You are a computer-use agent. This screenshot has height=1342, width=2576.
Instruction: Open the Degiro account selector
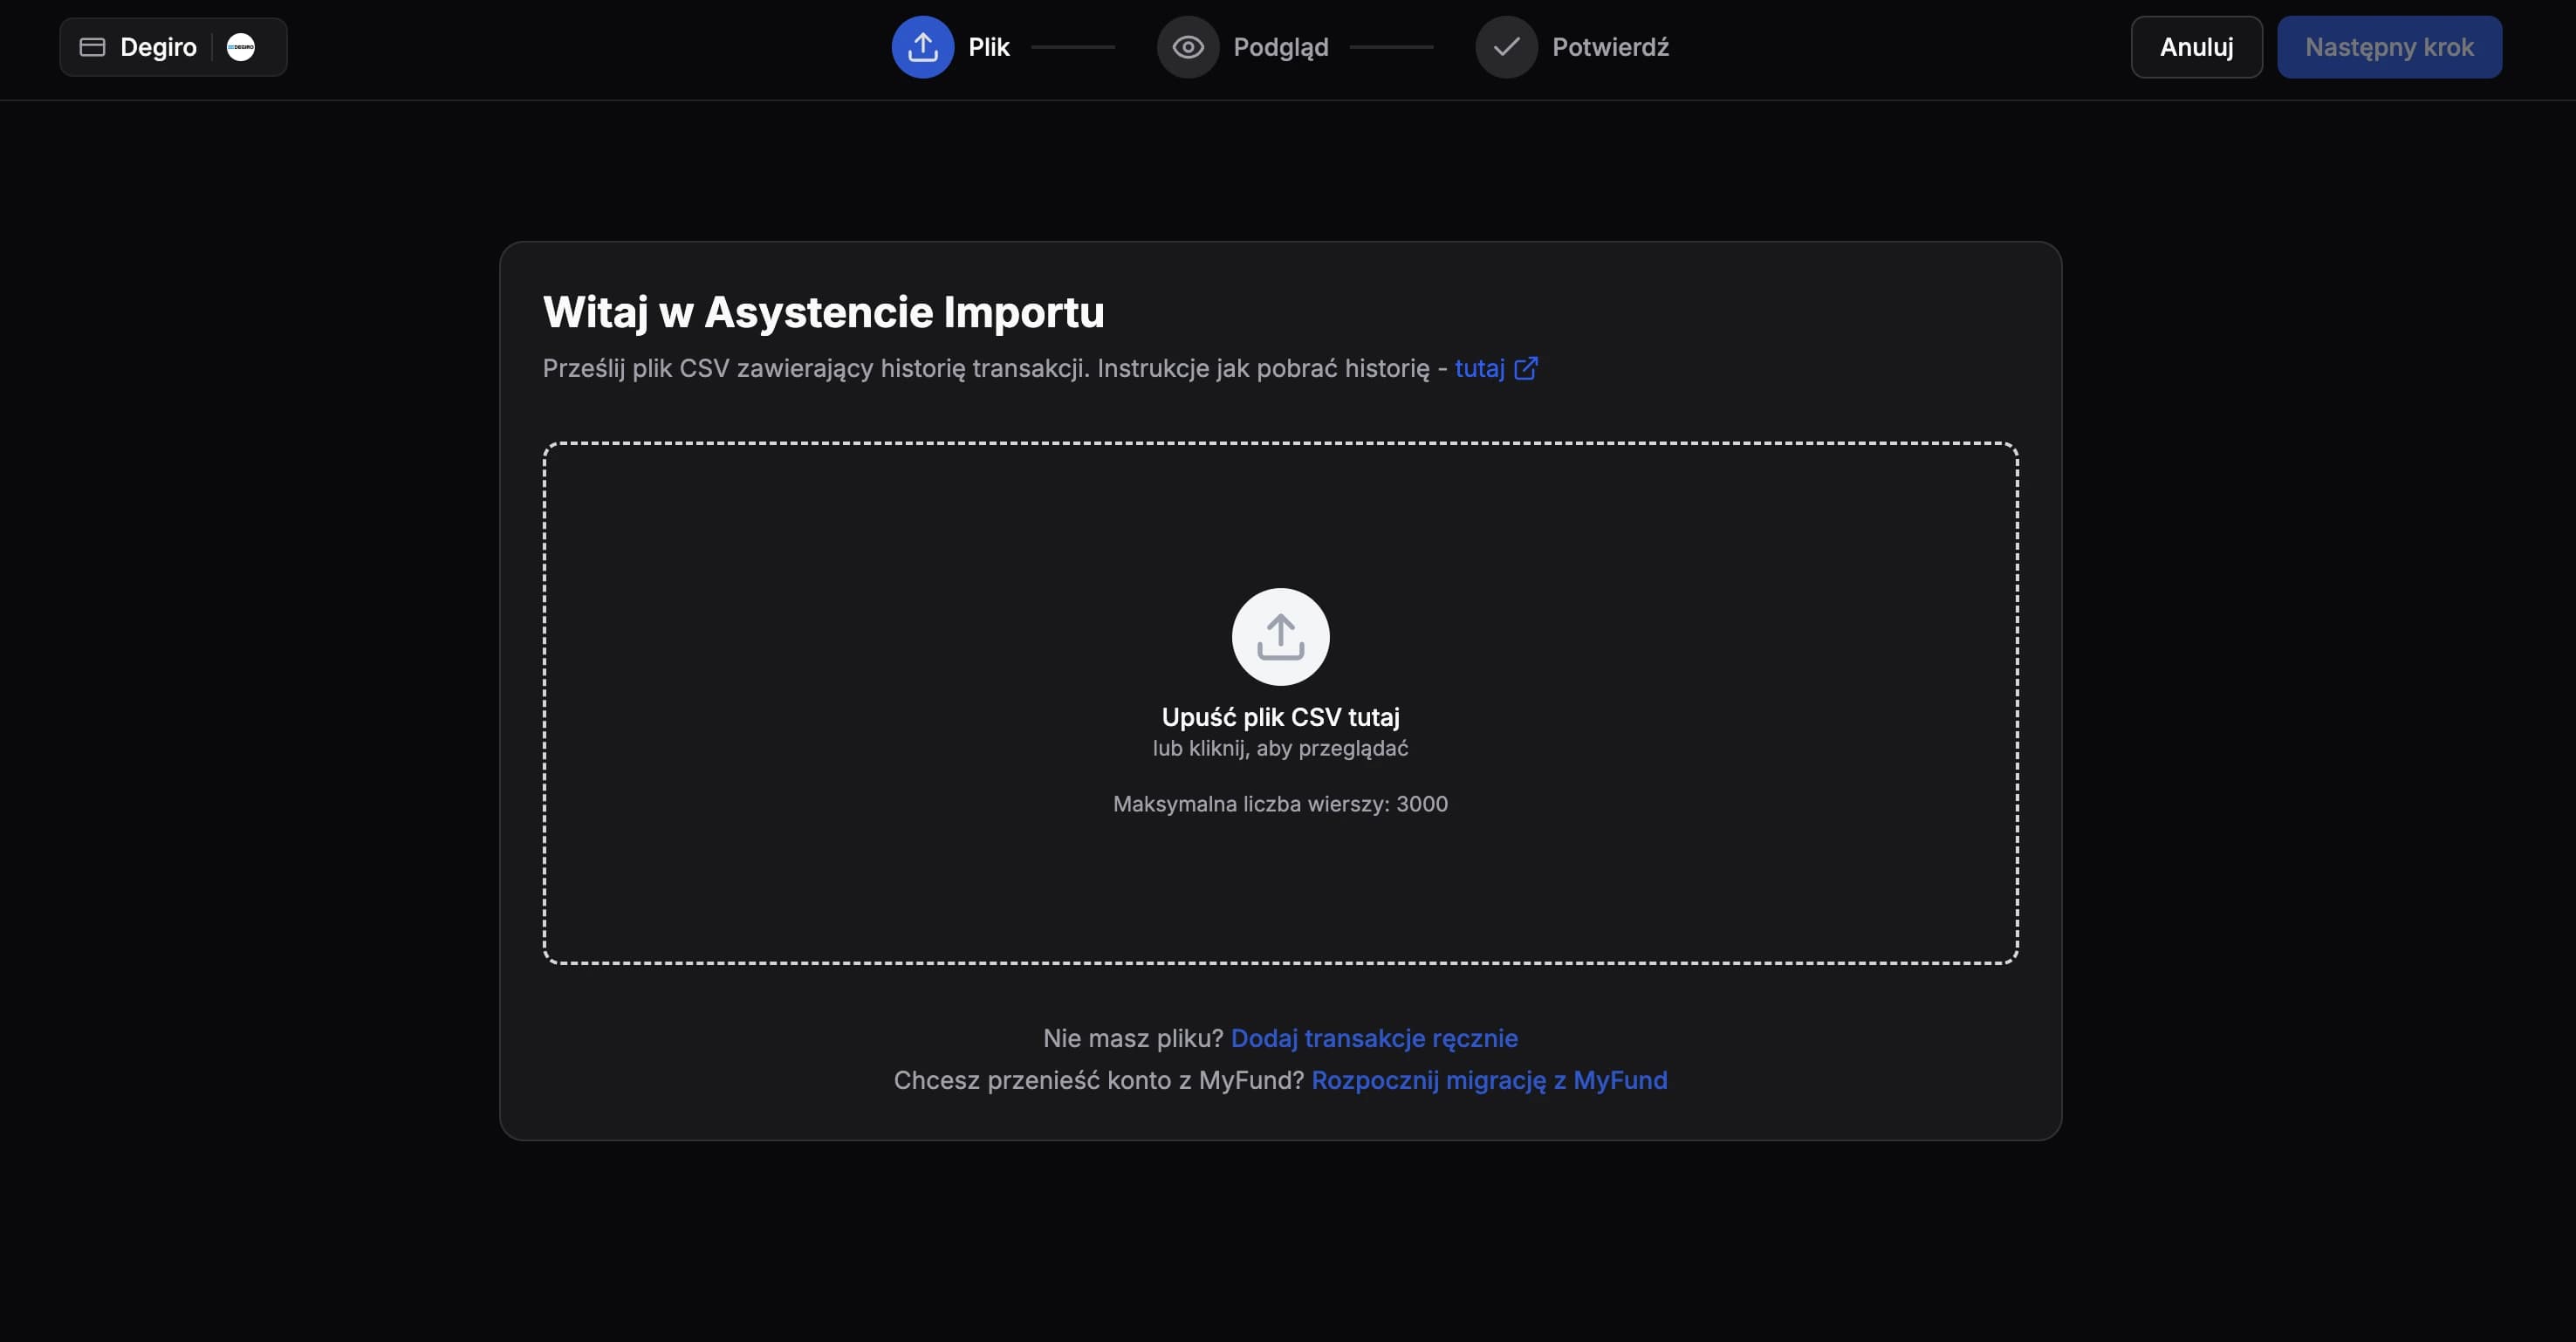[x=158, y=47]
